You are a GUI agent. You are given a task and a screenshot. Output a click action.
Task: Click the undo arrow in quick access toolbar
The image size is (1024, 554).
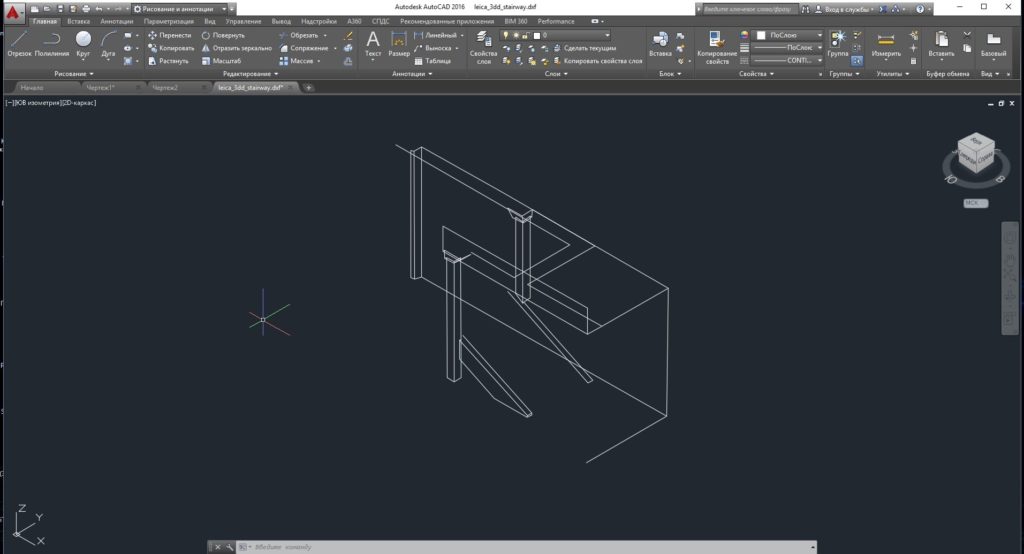(99, 9)
